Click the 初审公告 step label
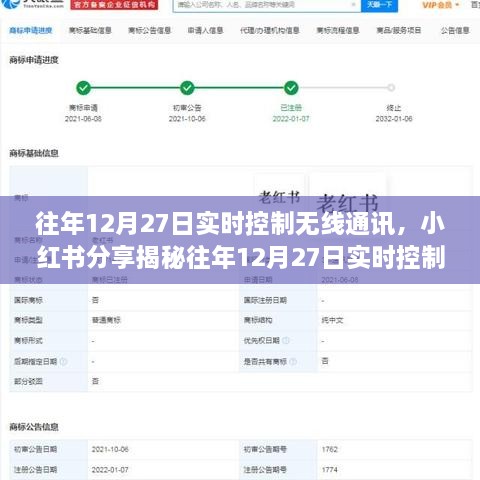 187,108
